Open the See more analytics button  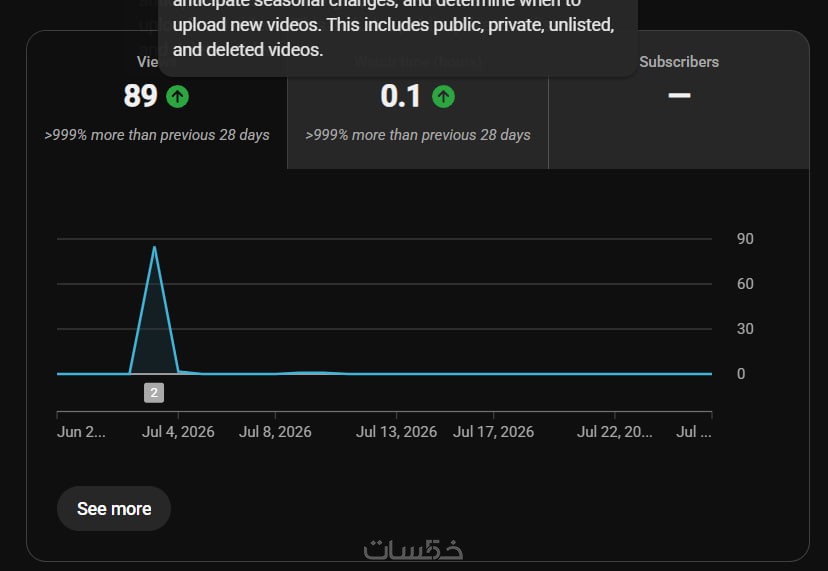pyautogui.click(x=114, y=509)
